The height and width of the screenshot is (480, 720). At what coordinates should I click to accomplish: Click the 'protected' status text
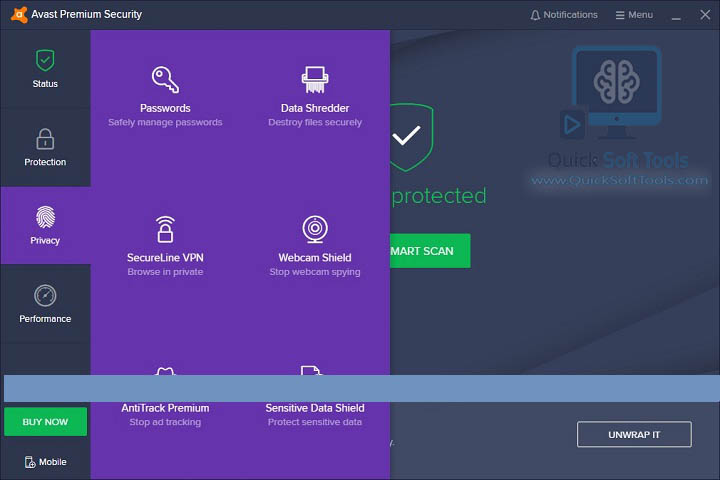coord(439,196)
